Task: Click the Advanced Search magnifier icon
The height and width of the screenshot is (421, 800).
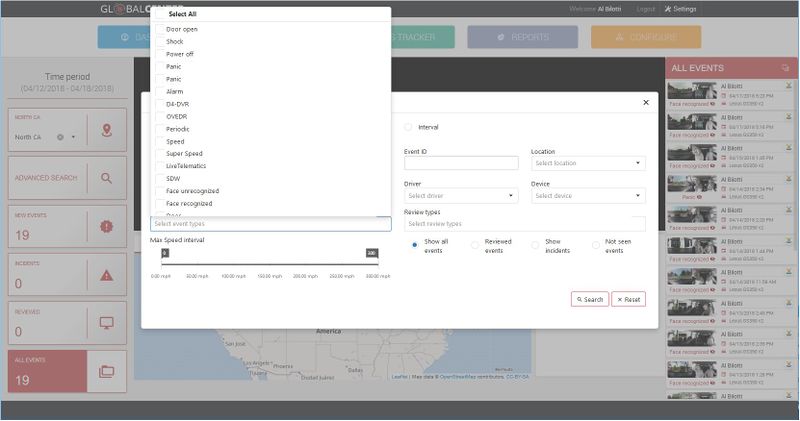Action: click(x=107, y=178)
